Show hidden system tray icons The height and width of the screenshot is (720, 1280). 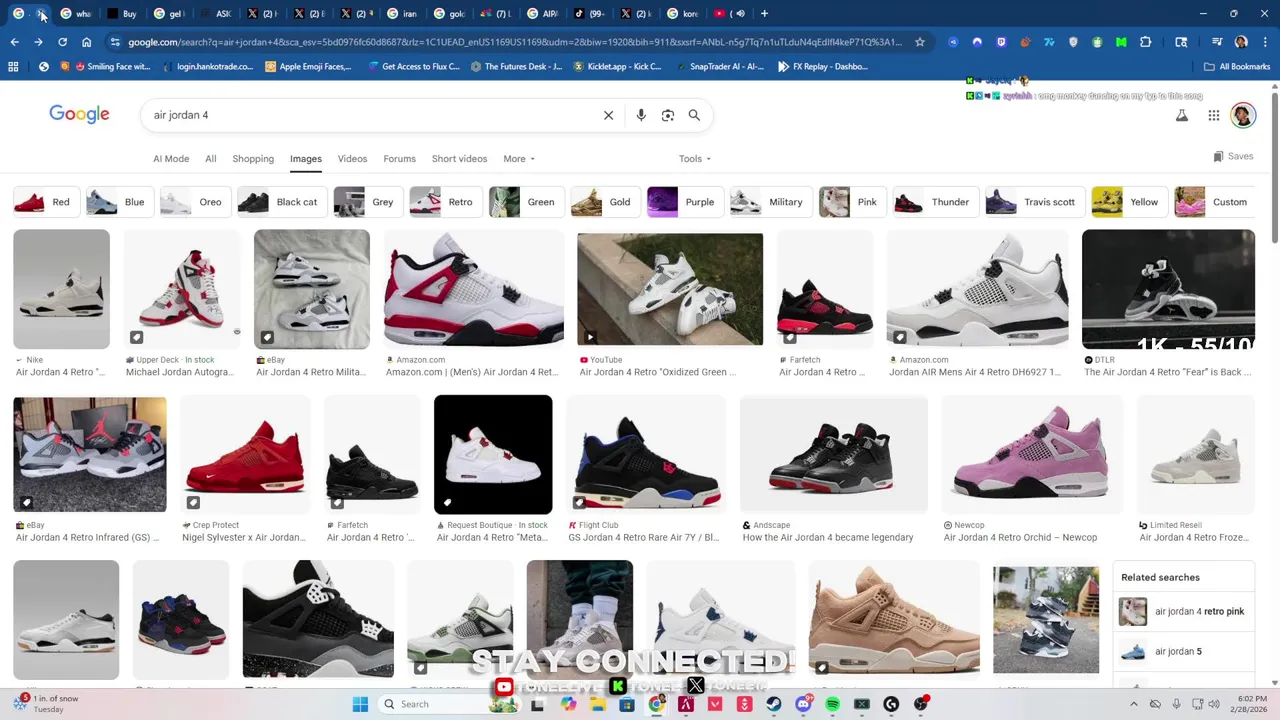click(x=1133, y=704)
